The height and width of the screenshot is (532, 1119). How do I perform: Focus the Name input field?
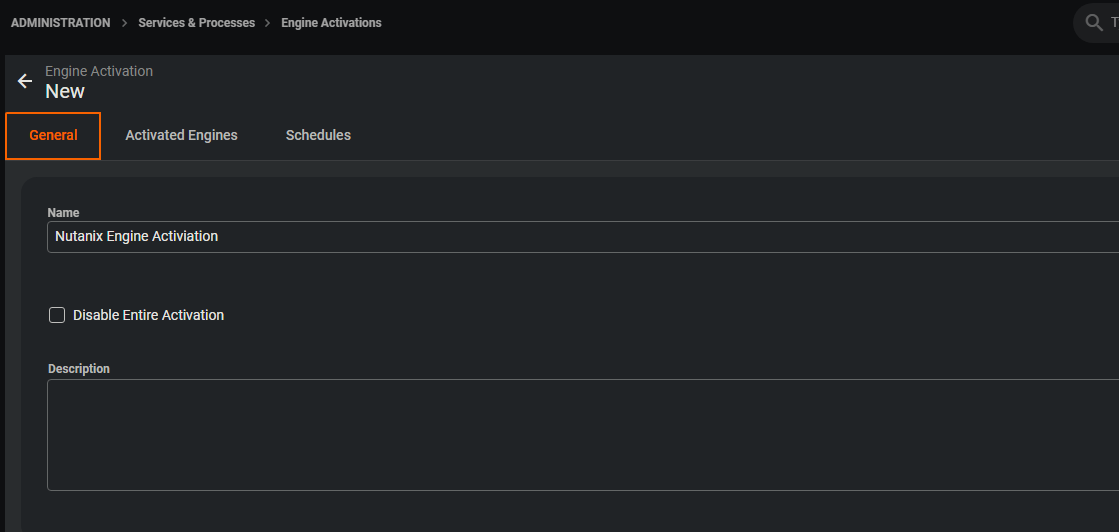tap(580, 237)
